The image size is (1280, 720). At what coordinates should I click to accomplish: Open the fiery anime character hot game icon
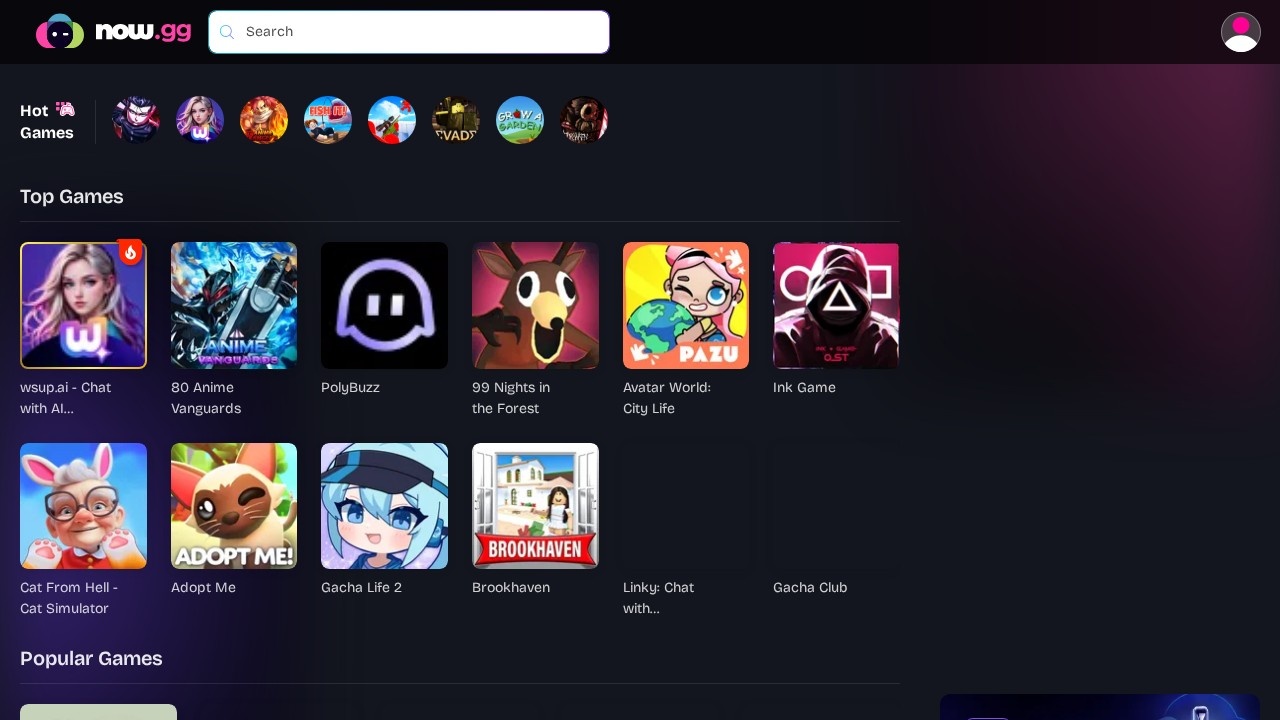tap(264, 120)
